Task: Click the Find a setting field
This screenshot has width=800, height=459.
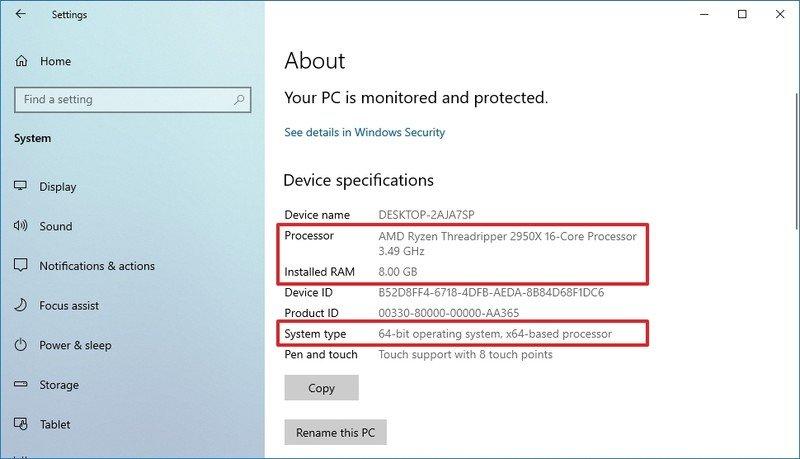Action: [133, 99]
